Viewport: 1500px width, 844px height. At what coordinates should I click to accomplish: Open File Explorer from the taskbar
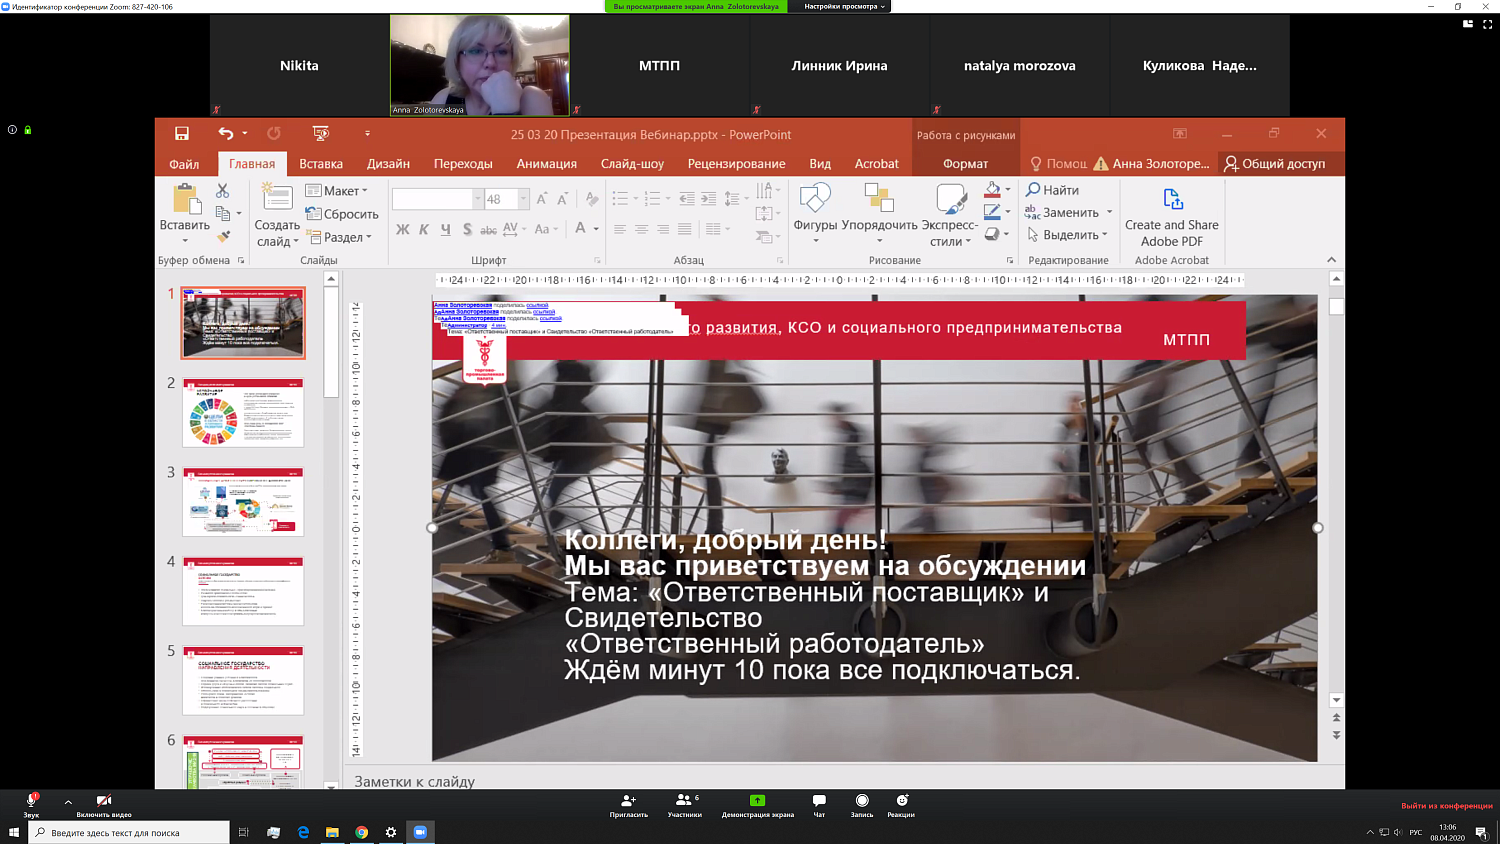pos(332,832)
